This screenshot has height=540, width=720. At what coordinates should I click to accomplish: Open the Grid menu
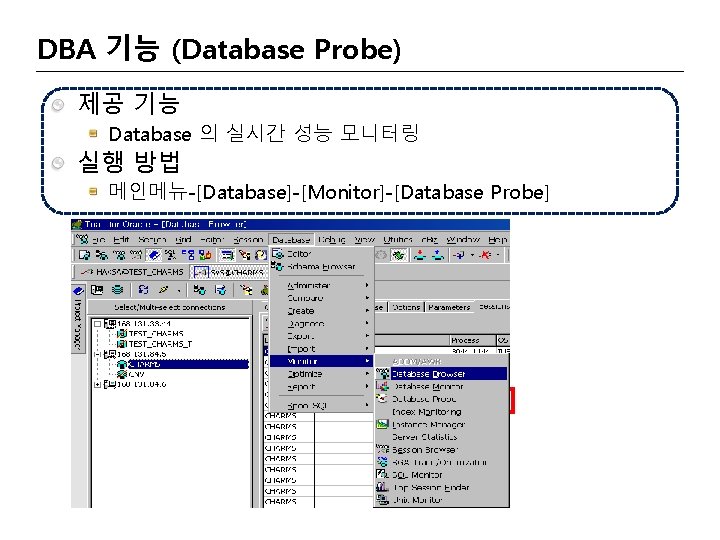pos(183,240)
